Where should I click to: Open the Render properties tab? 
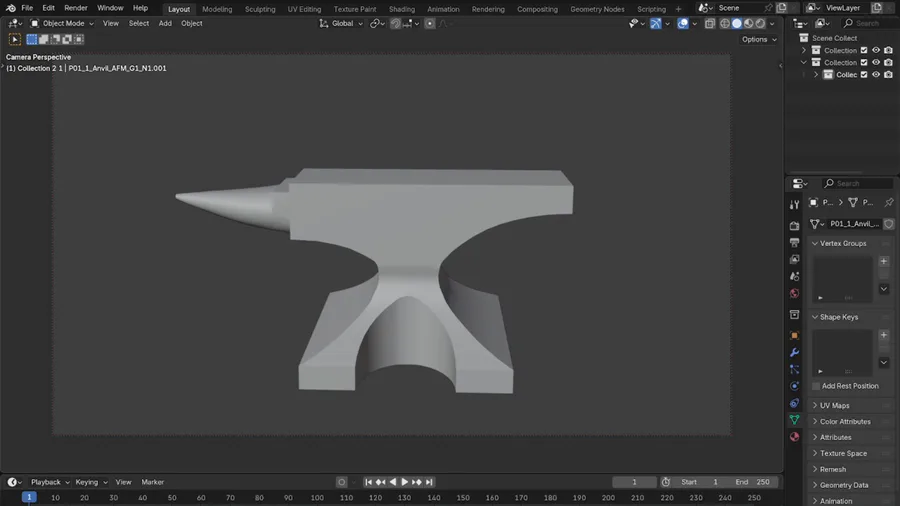pyautogui.click(x=794, y=225)
